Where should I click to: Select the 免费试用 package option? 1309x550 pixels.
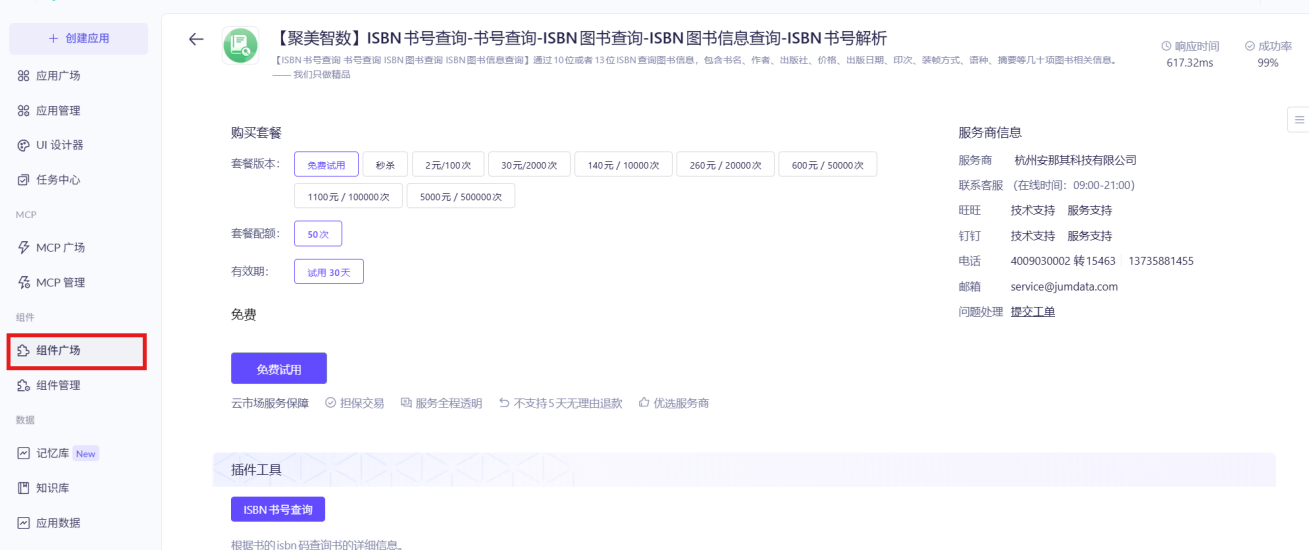pos(326,165)
